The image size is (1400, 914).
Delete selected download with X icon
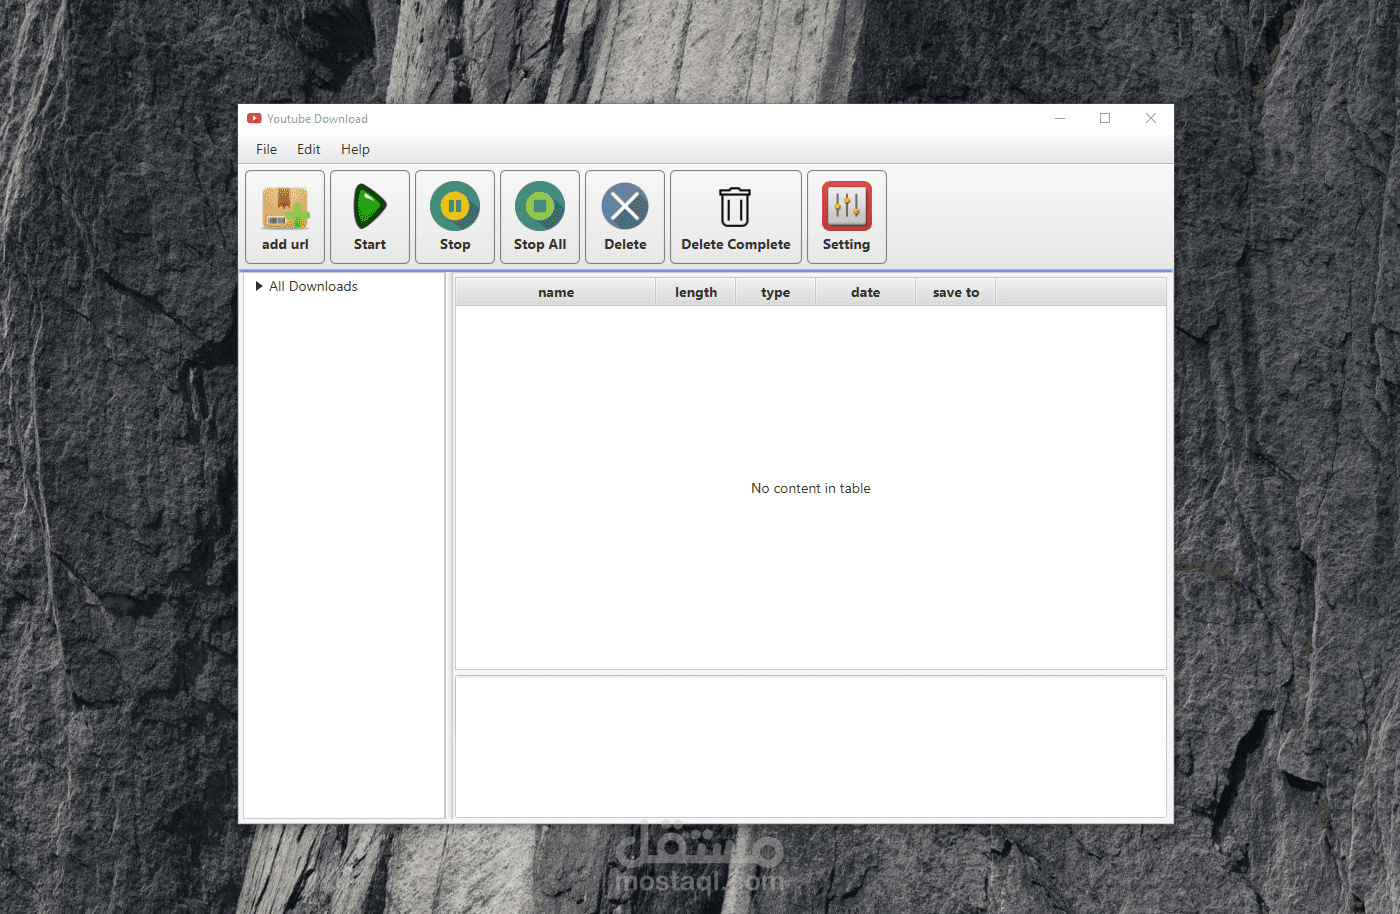[x=625, y=207]
